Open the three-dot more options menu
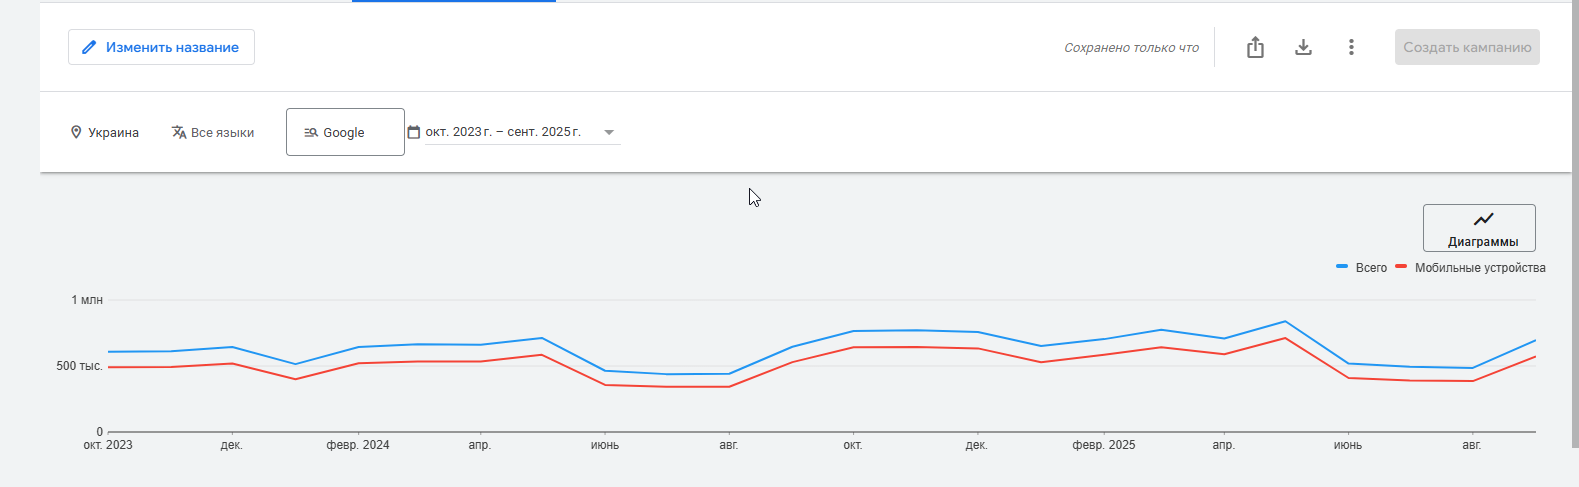Image resolution: width=1579 pixels, height=487 pixels. [x=1351, y=47]
